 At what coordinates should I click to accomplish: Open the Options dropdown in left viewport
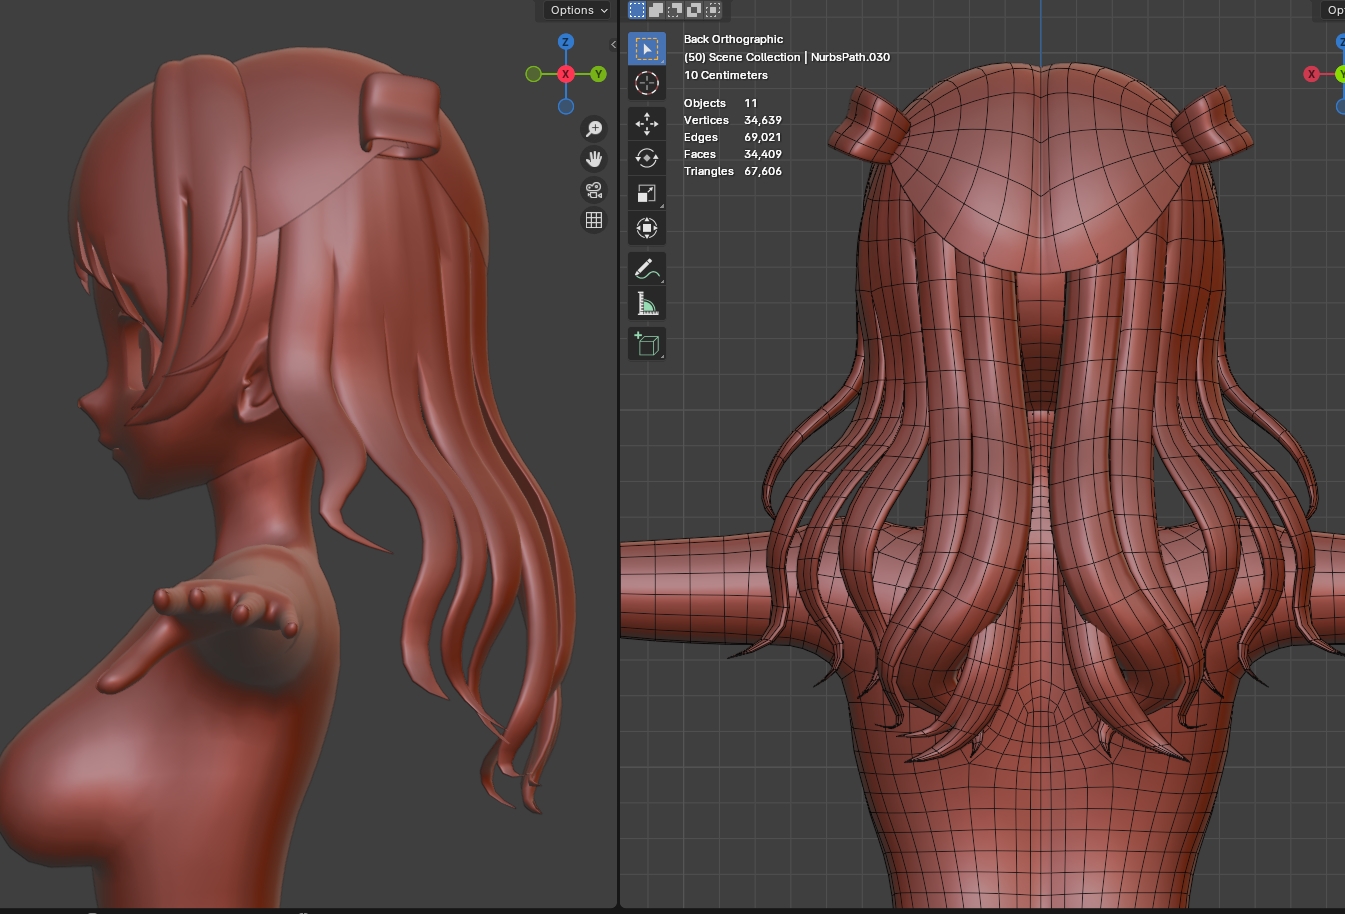(x=578, y=10)
